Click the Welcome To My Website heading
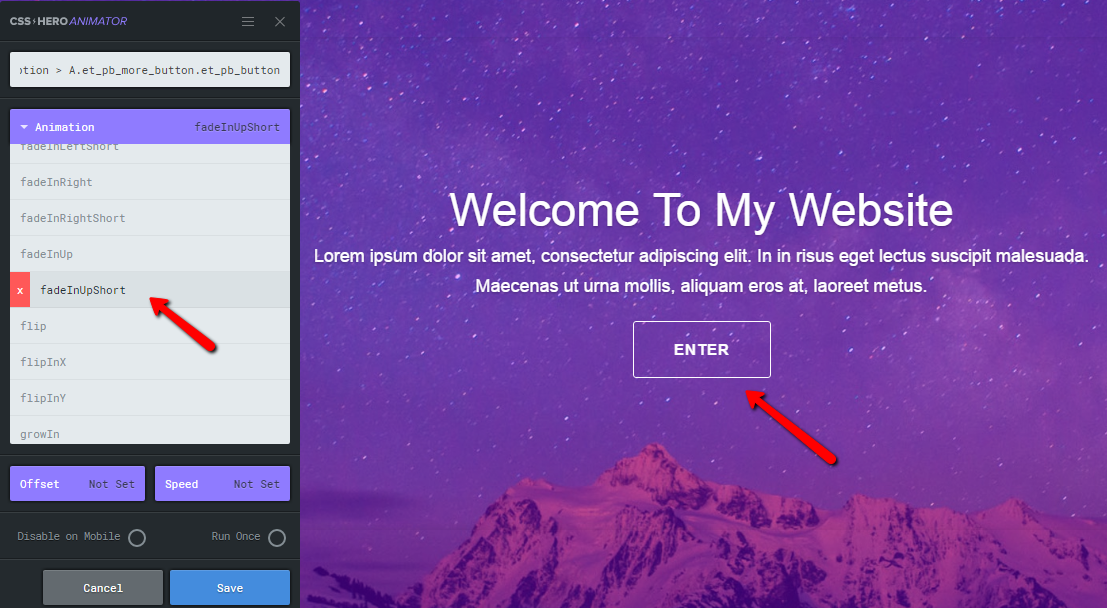 701,210
